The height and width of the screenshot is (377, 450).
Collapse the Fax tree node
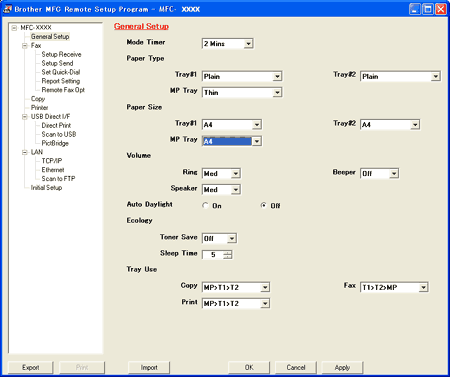point(25,46)
